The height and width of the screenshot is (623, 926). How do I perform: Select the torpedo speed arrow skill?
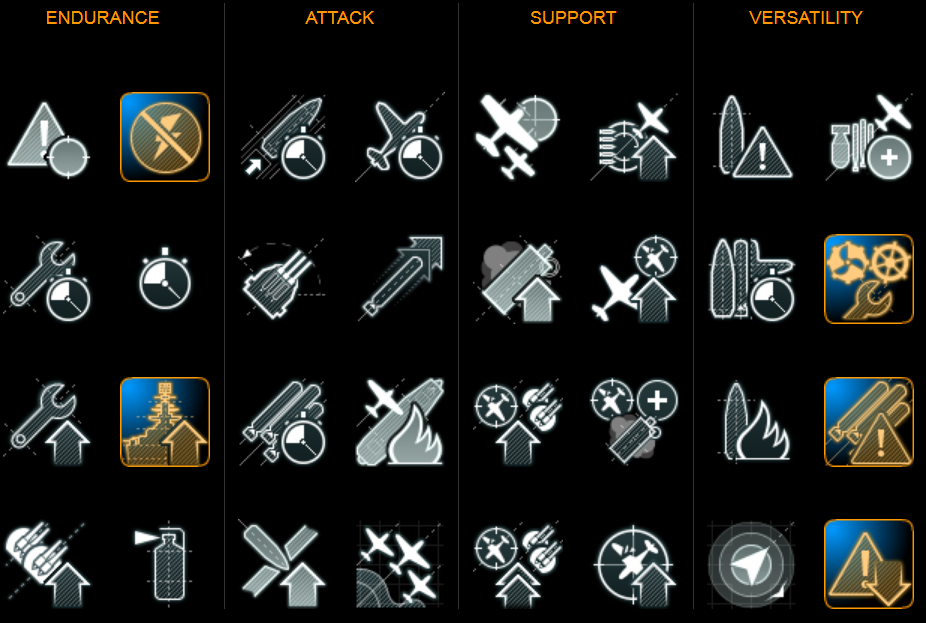click(x=402, y=278)
